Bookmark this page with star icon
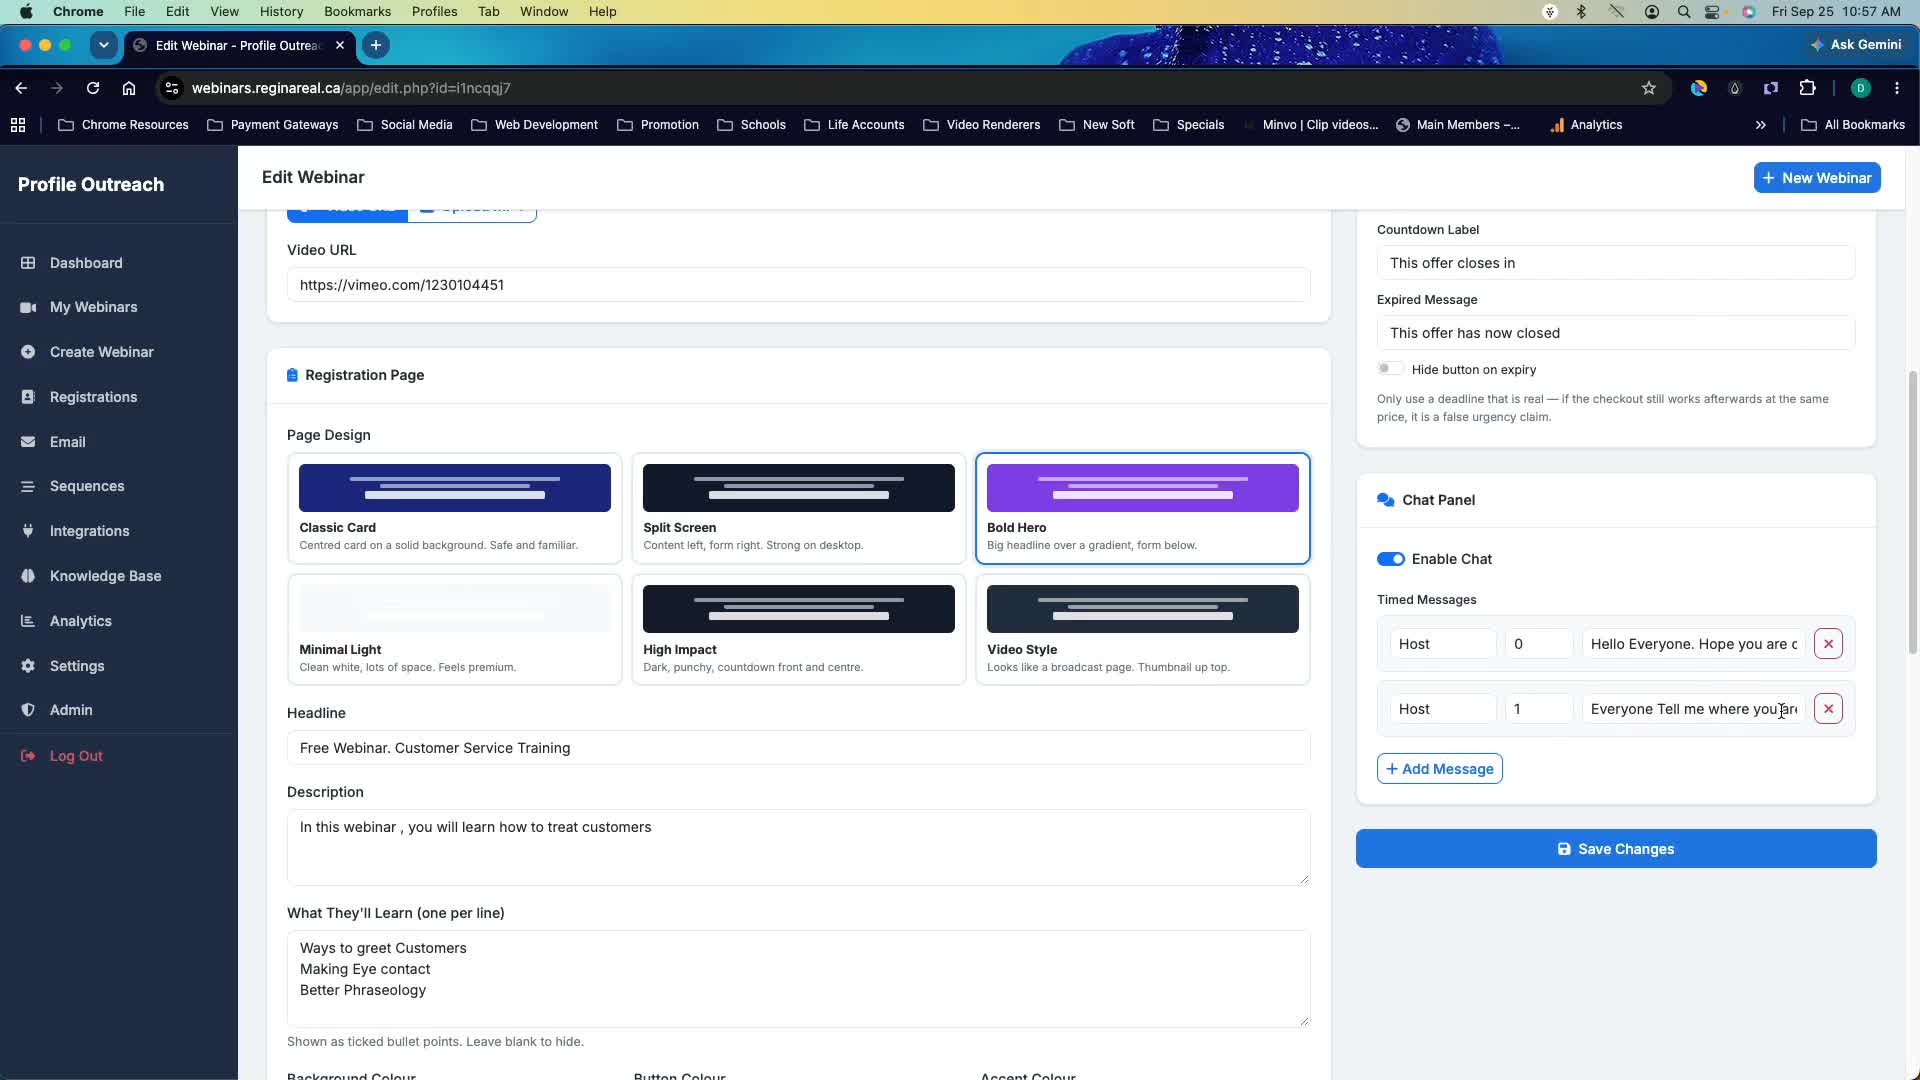The width and height of the screenshot is (1920, 1080). click(1649, 88)
